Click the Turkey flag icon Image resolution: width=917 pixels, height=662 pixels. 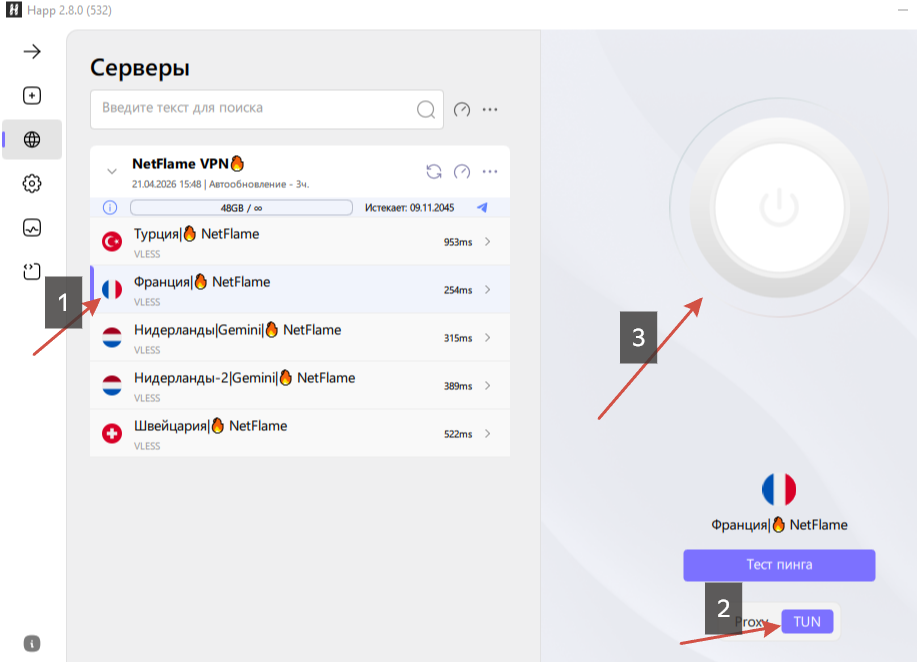coord(112,242)
